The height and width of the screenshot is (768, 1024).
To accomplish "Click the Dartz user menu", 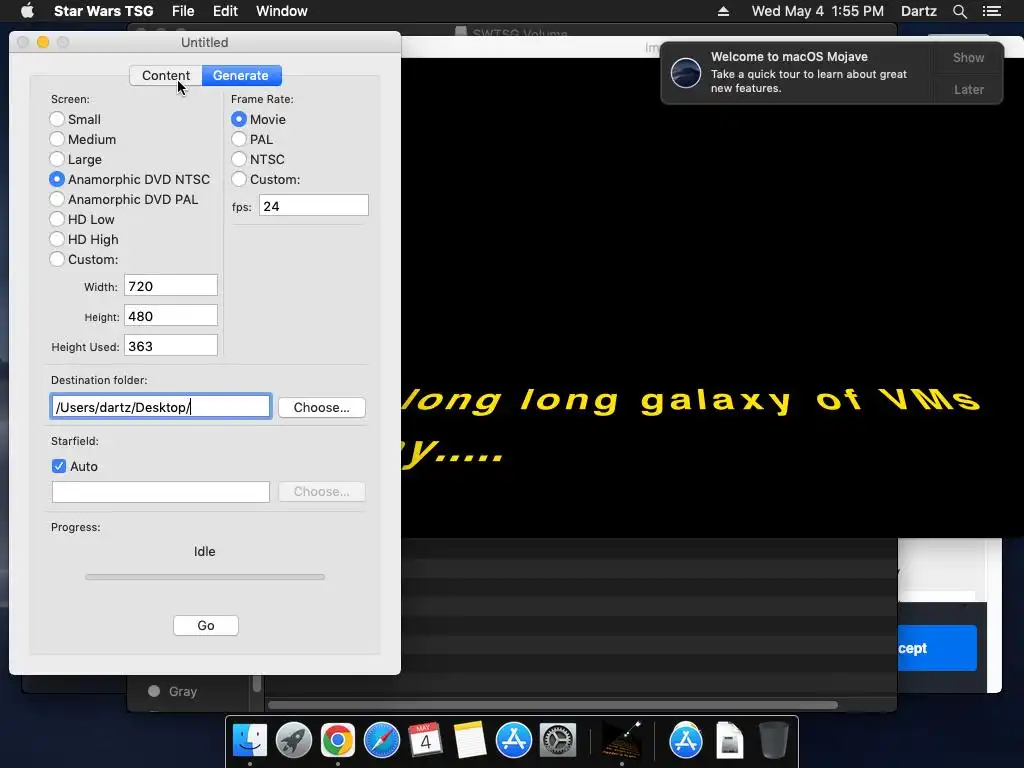I will pos(918,11).
